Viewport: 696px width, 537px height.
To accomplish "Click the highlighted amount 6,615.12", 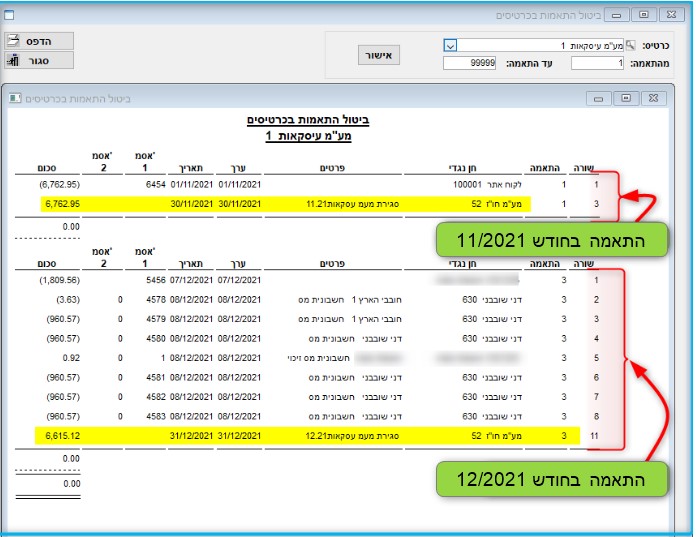I will (x=63, y=436).
